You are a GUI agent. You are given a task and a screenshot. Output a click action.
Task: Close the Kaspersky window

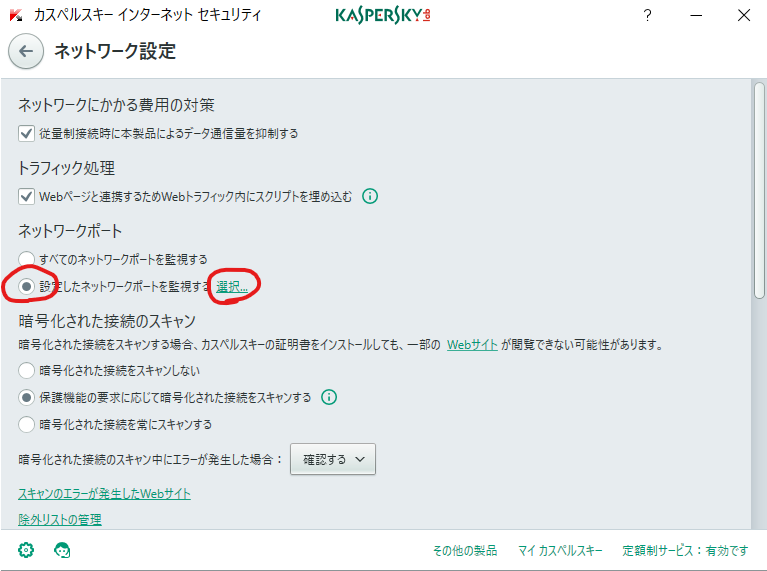(x=744, y=16)
